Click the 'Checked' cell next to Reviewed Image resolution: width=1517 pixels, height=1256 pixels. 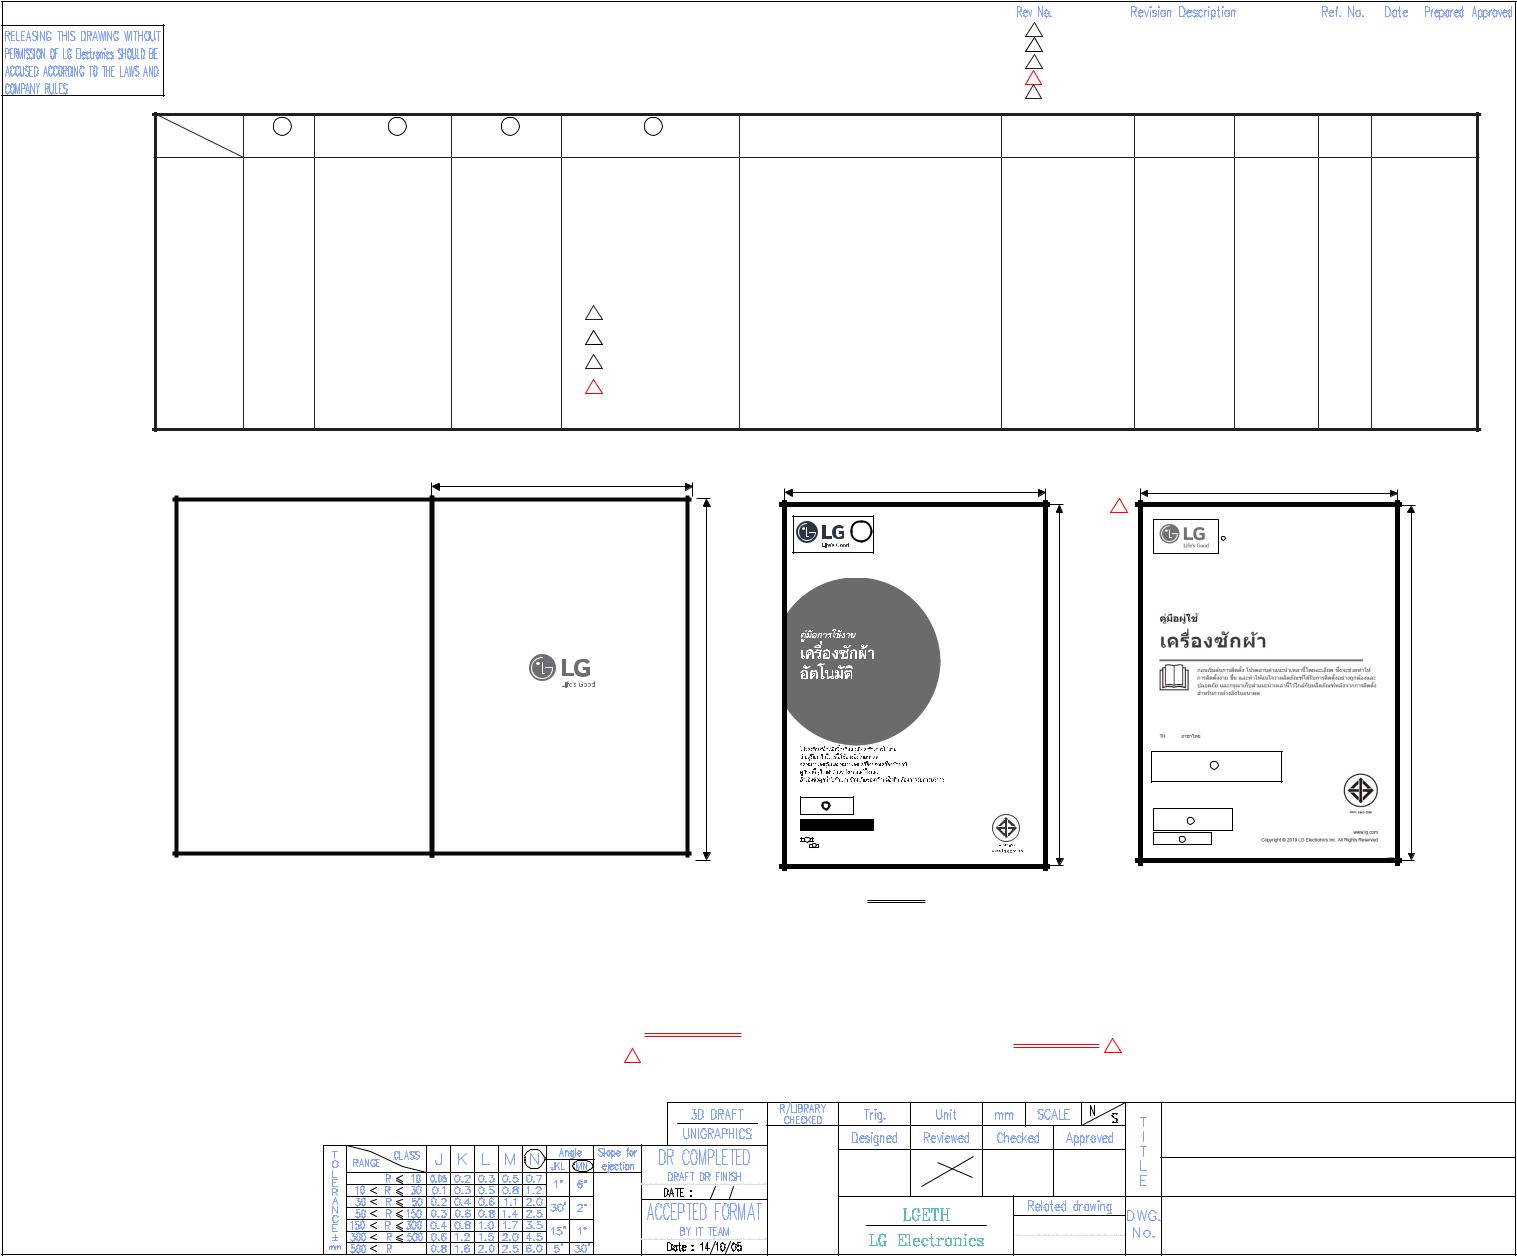(1018, 1138)
